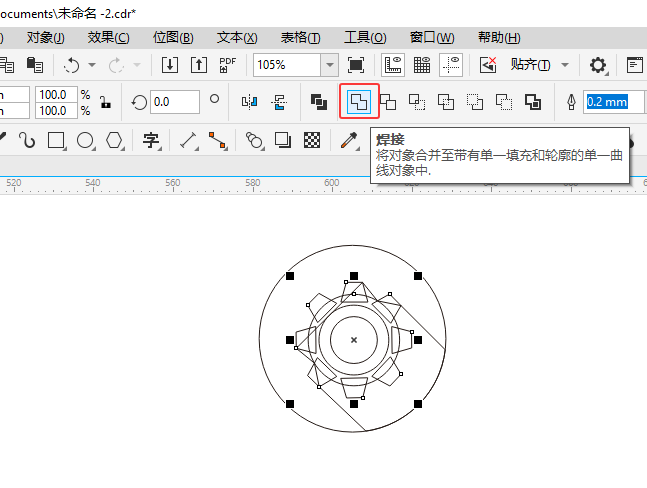Click the Intersect shaping icon
The image size is (647, 488).
click(x=417, y=101)
